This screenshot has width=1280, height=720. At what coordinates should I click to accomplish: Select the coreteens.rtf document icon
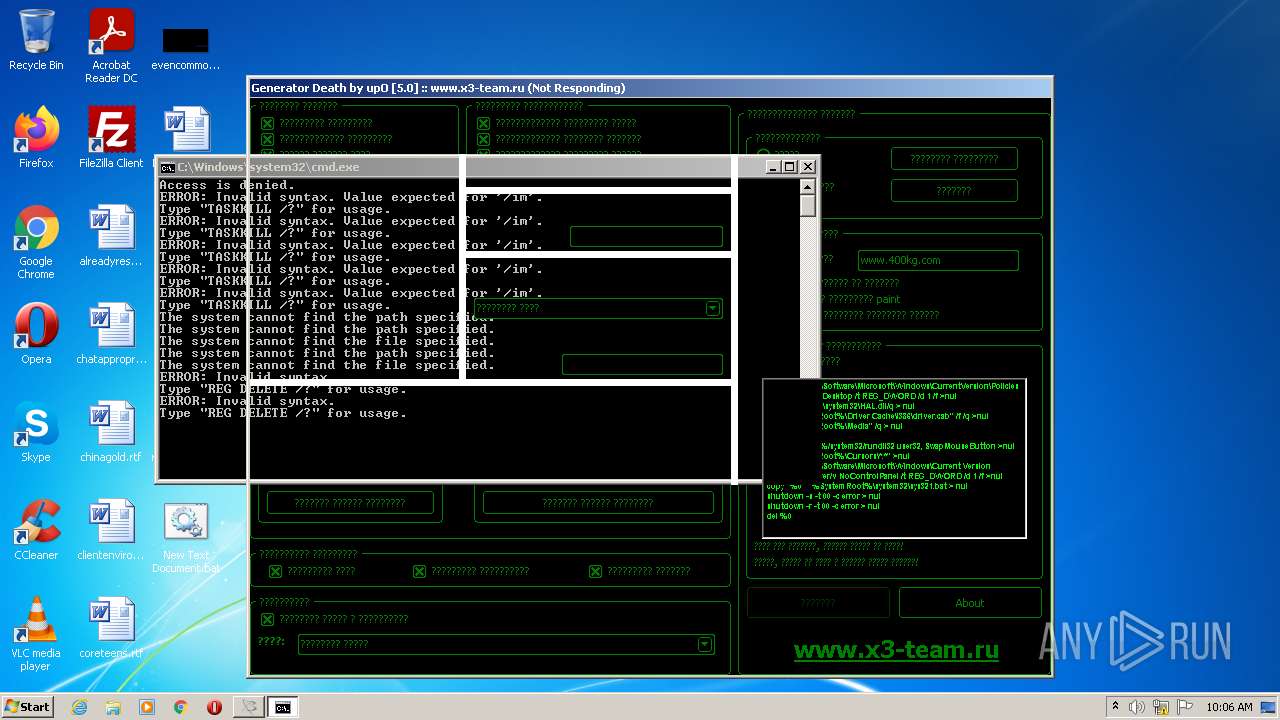(111, 628)
